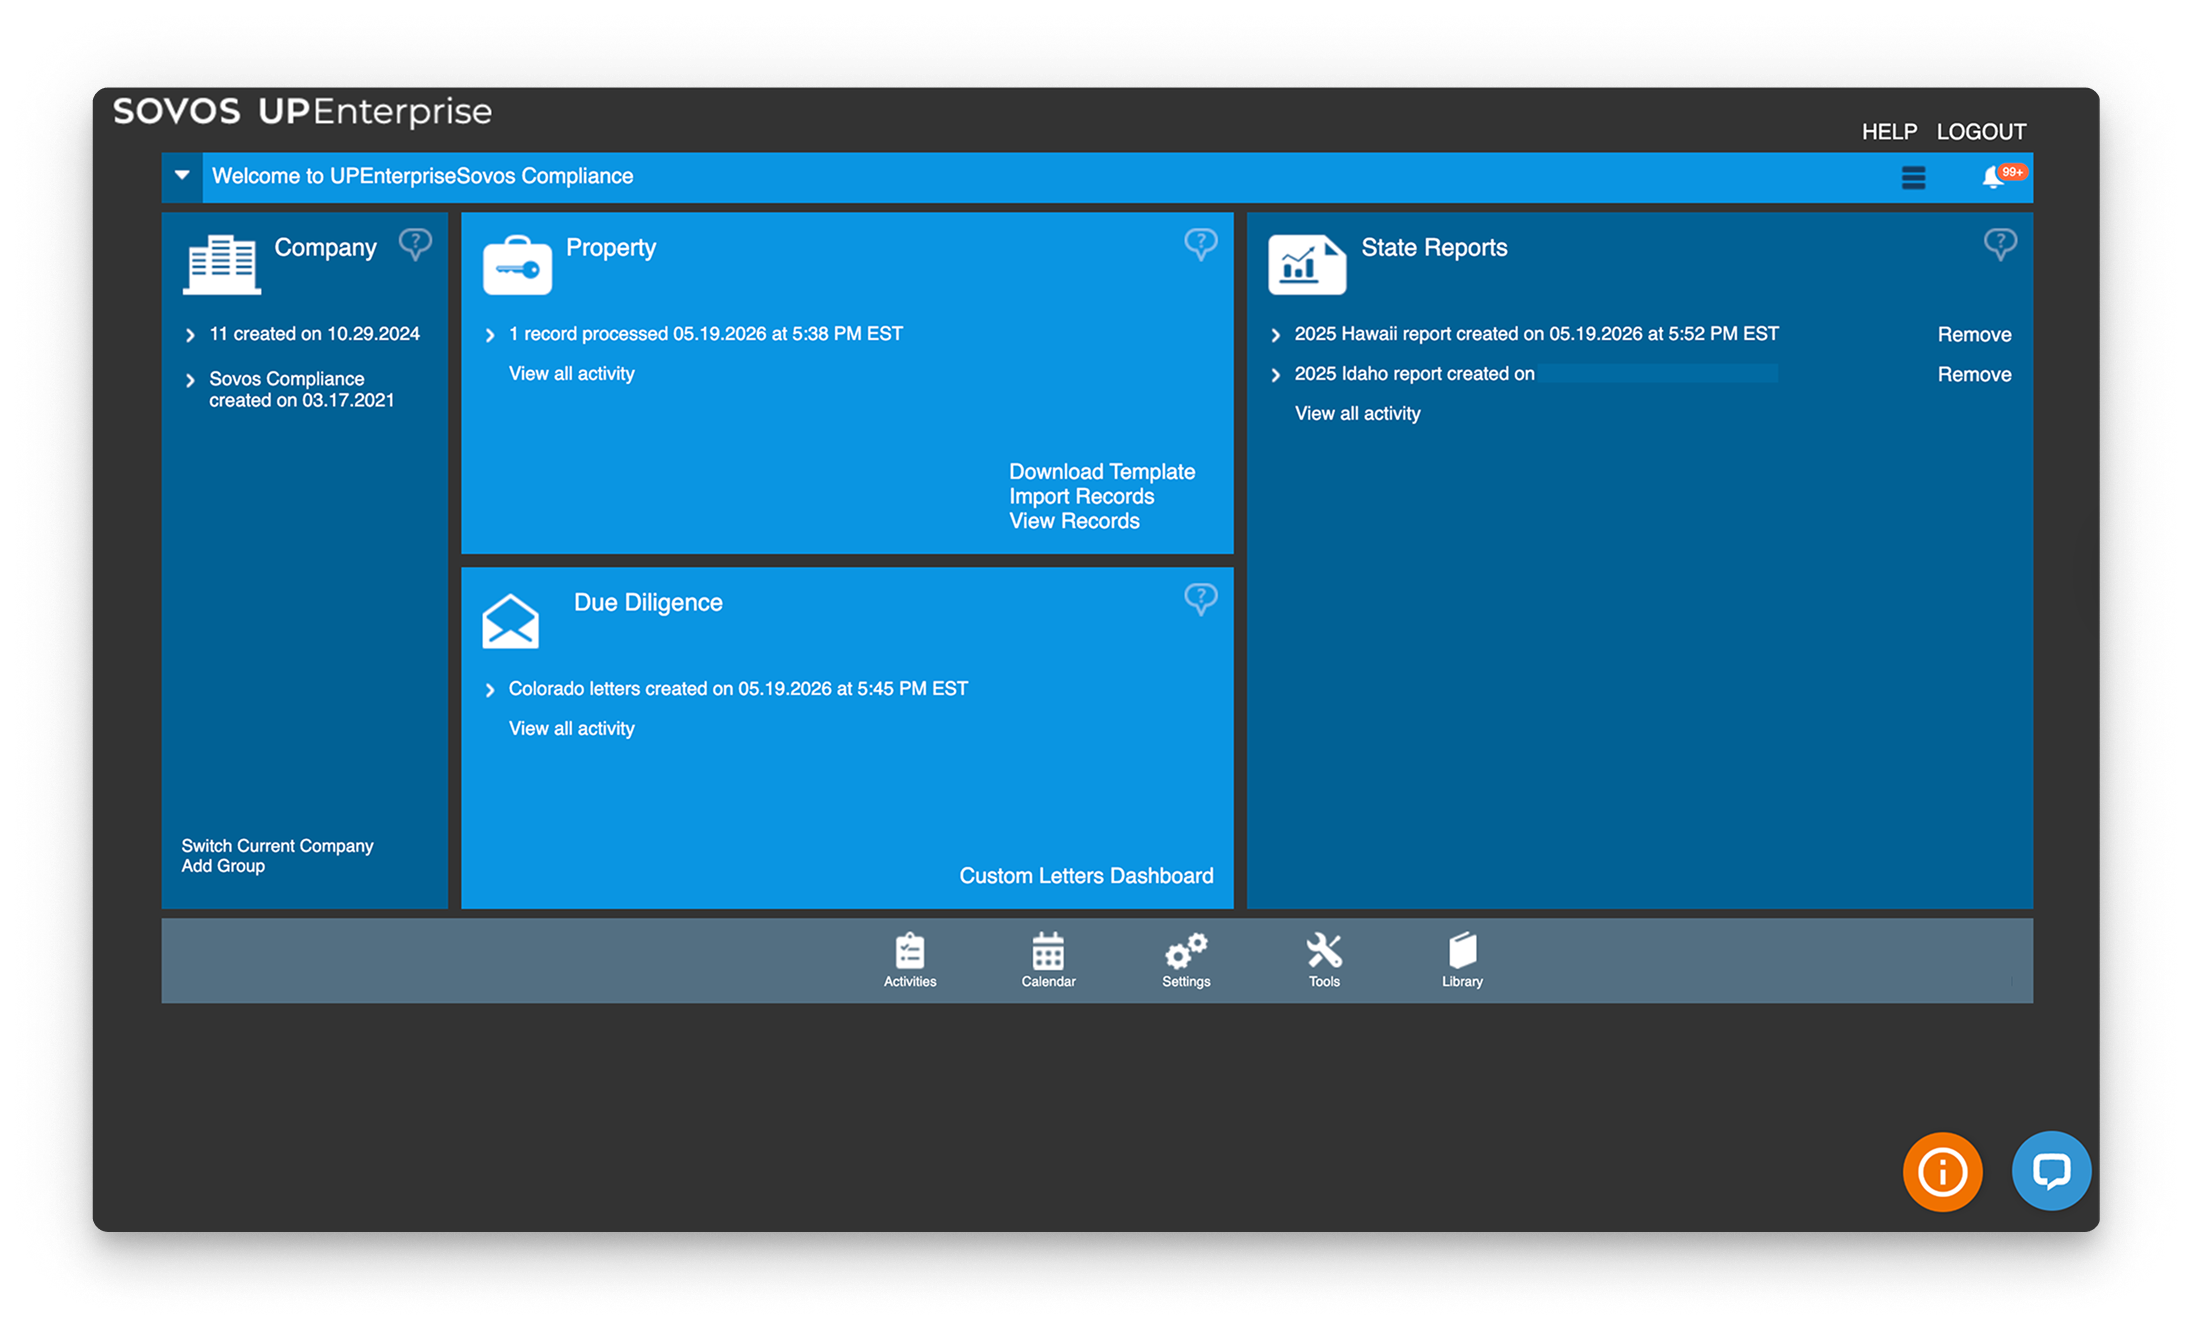Open Custom Letters Dashboard link
The height and width of the screenshot is (1330, 2194).
point(1086,876)
